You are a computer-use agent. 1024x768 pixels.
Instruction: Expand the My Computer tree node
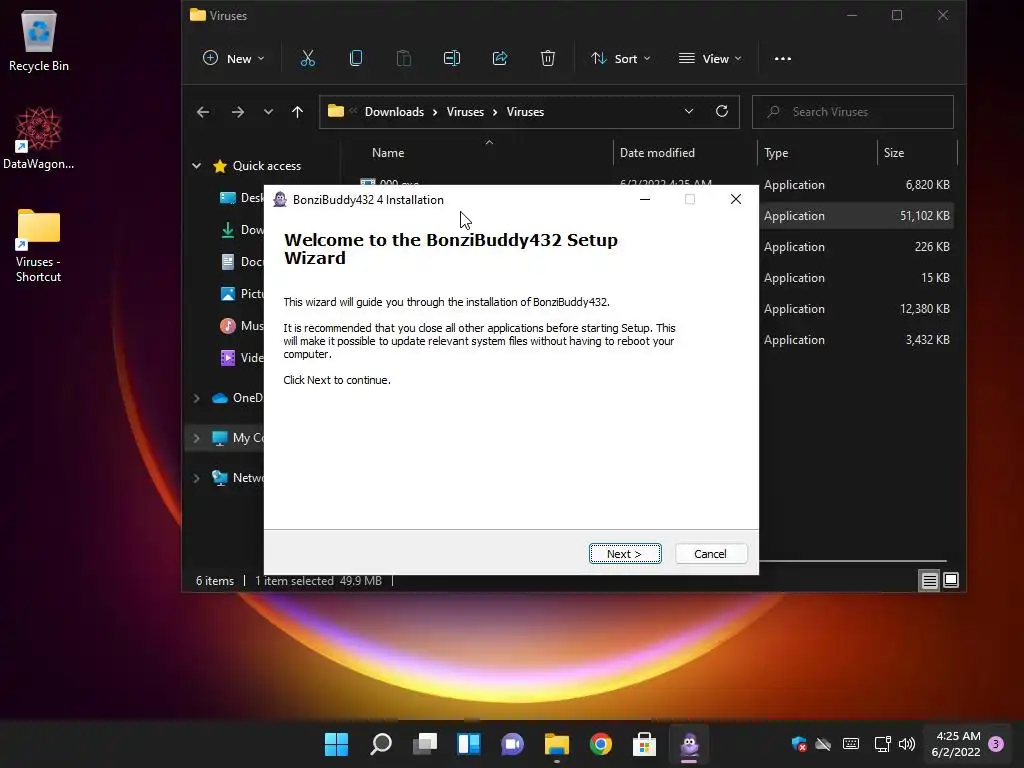(197, 438)
